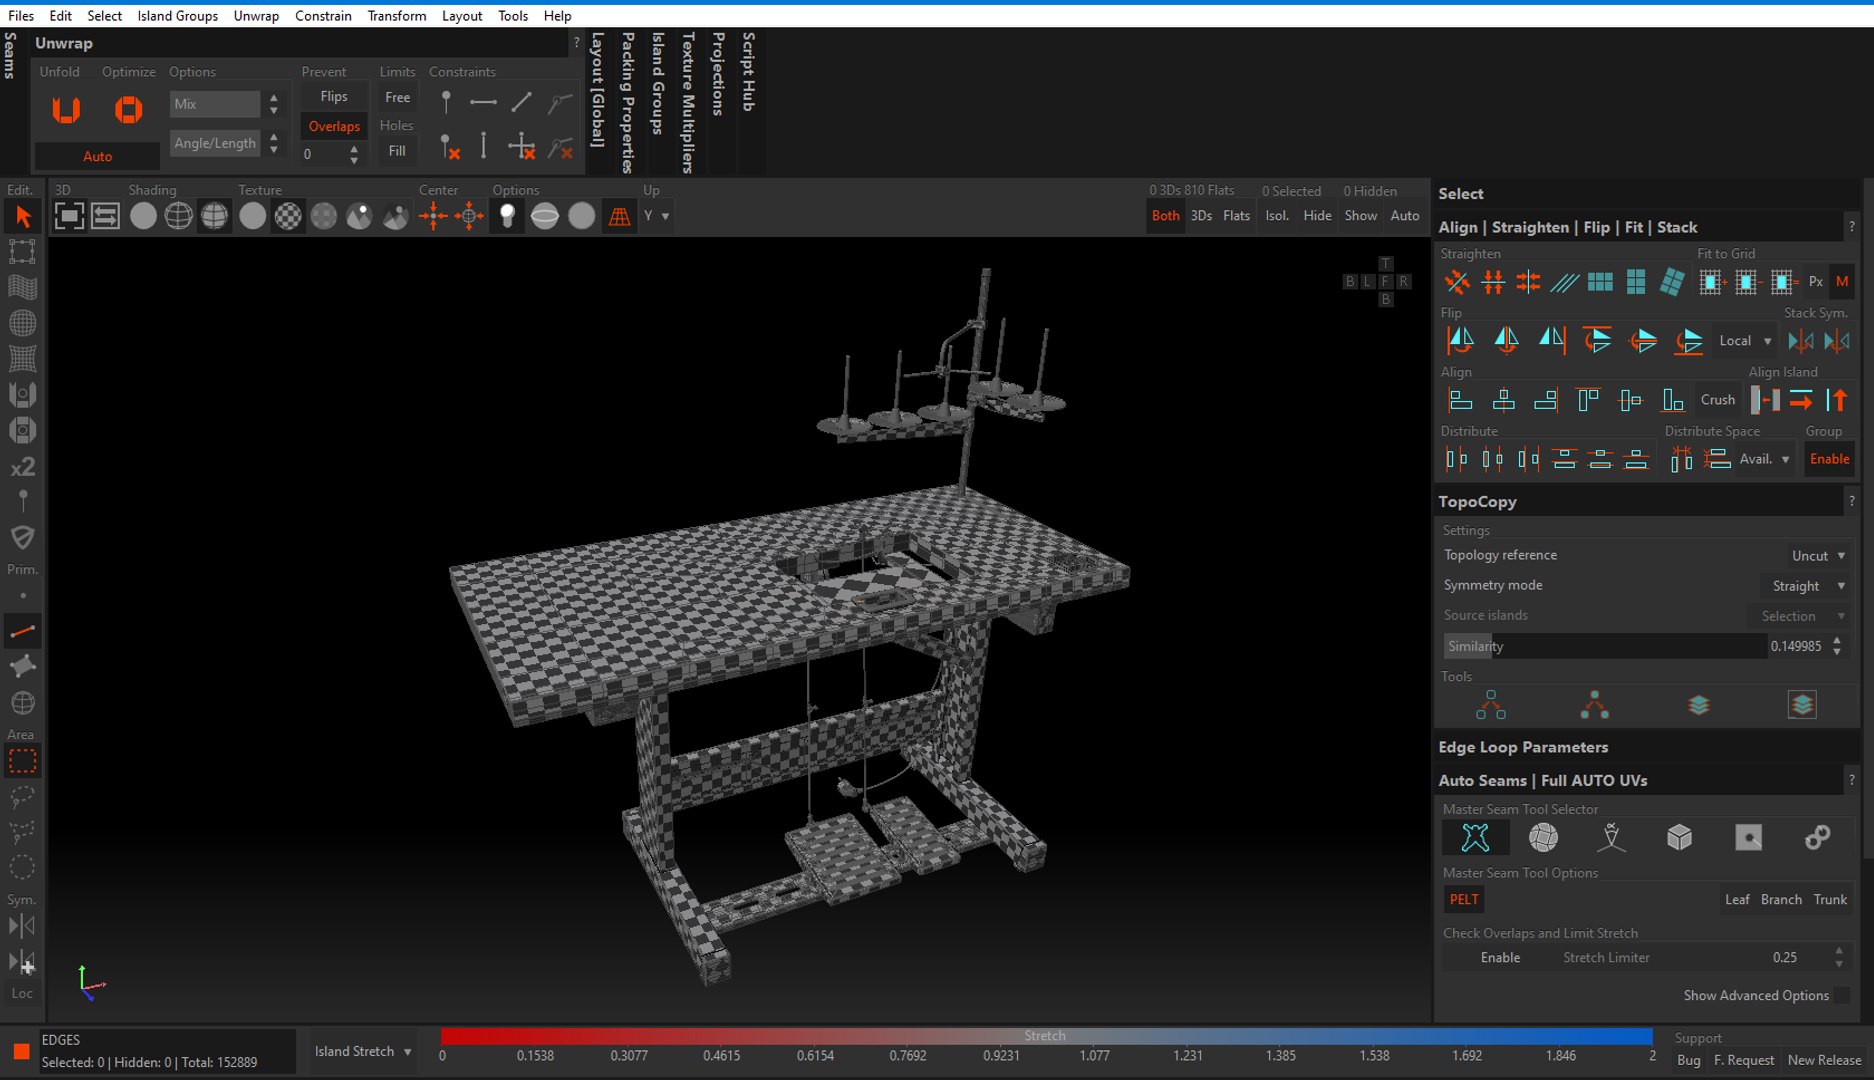The height and width of the screenshot is (1080, 1874).
Task: Open the Island Stretch dropdown
Action: 362,1051
